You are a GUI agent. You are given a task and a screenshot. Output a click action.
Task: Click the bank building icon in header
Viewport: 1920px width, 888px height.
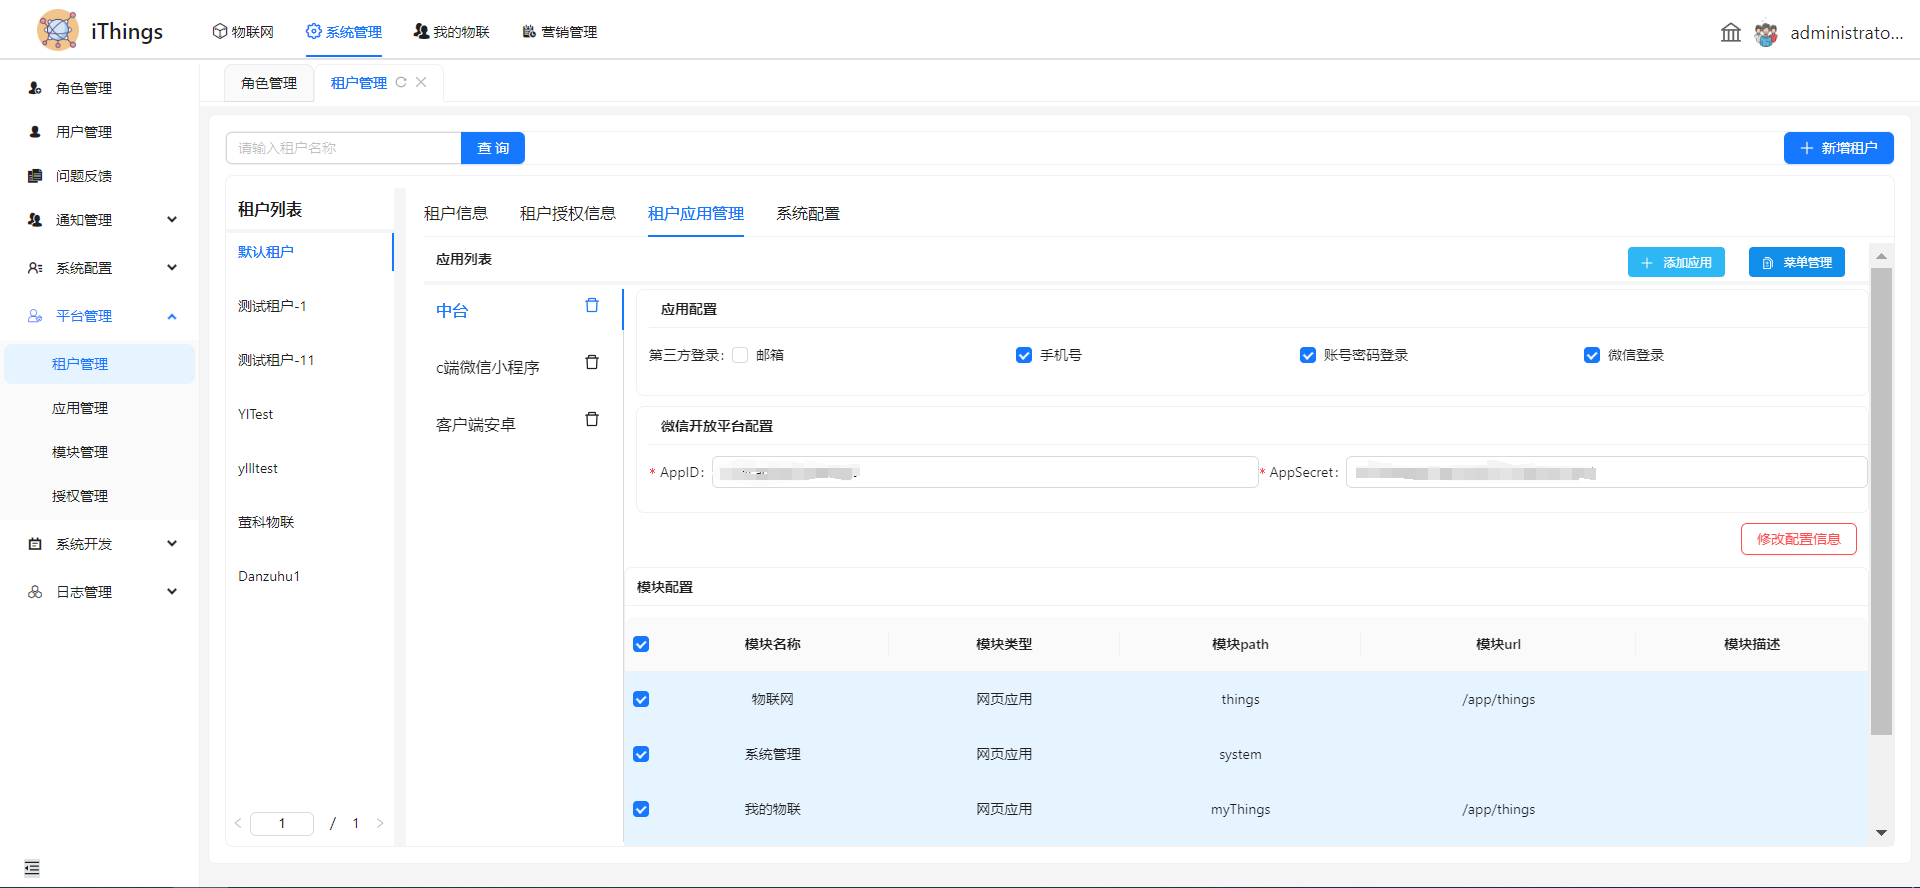point(1730,33)
